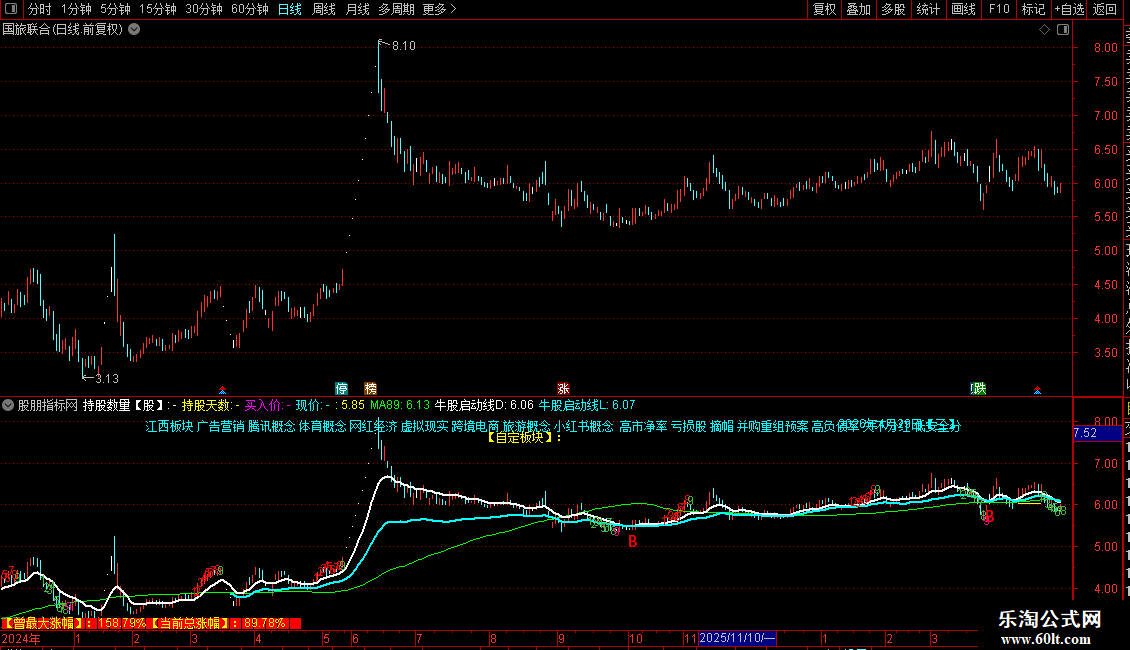Select the 15分钟 period tab
The image size is (1130, 650).
coord(158,9)
